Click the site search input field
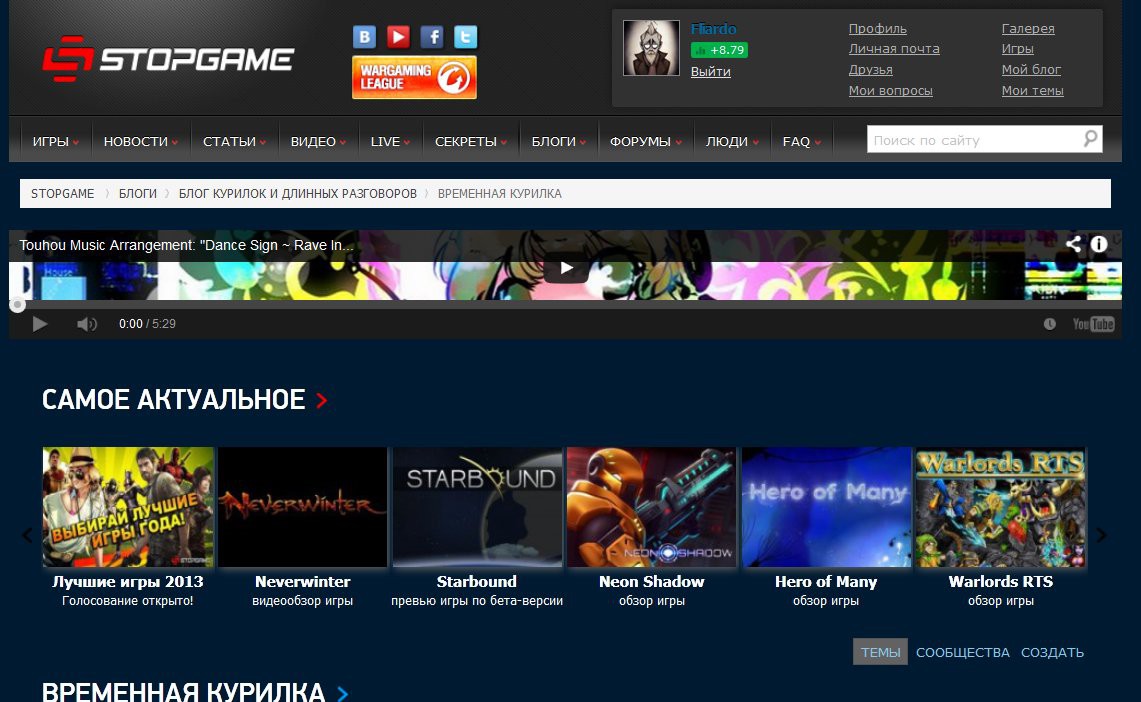This screenshot has height=702, width=1141. [x=970, y=140]
